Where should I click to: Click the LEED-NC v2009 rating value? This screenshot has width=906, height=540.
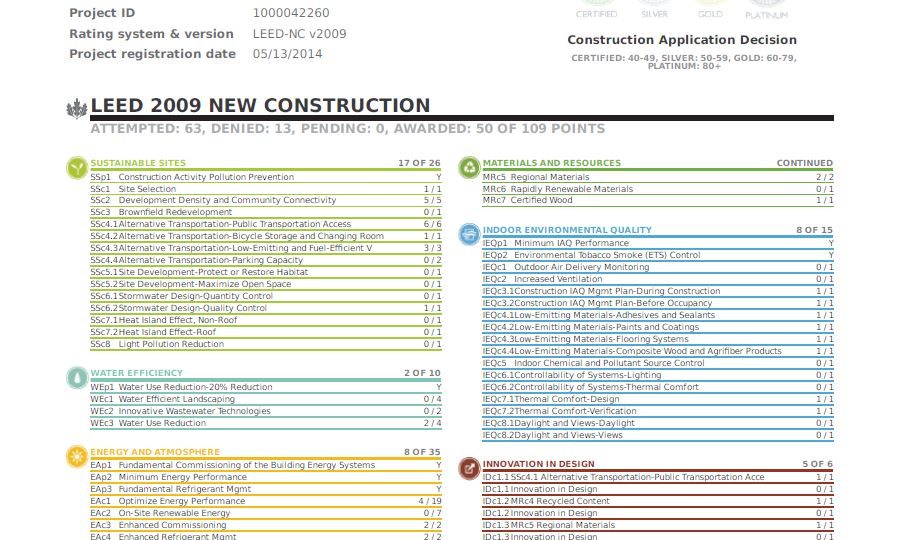tap(299, 33)
